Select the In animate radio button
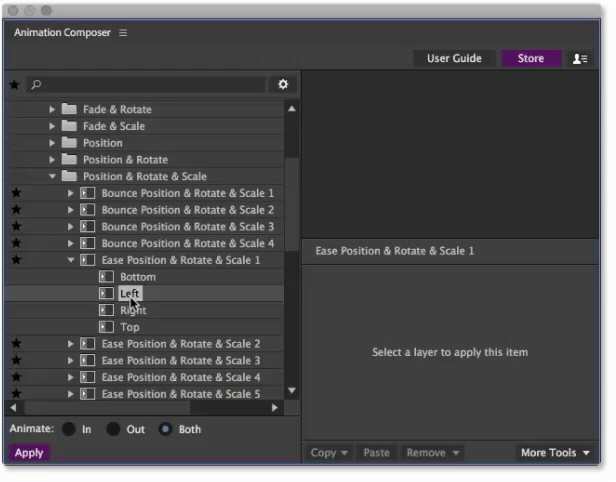 coord(69,429)
